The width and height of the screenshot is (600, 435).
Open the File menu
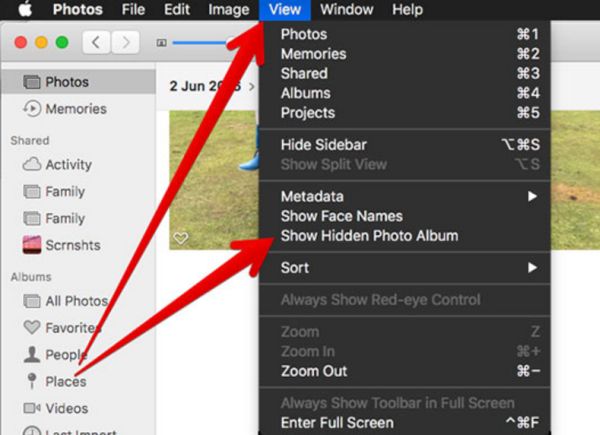click(x=133, y=9)
